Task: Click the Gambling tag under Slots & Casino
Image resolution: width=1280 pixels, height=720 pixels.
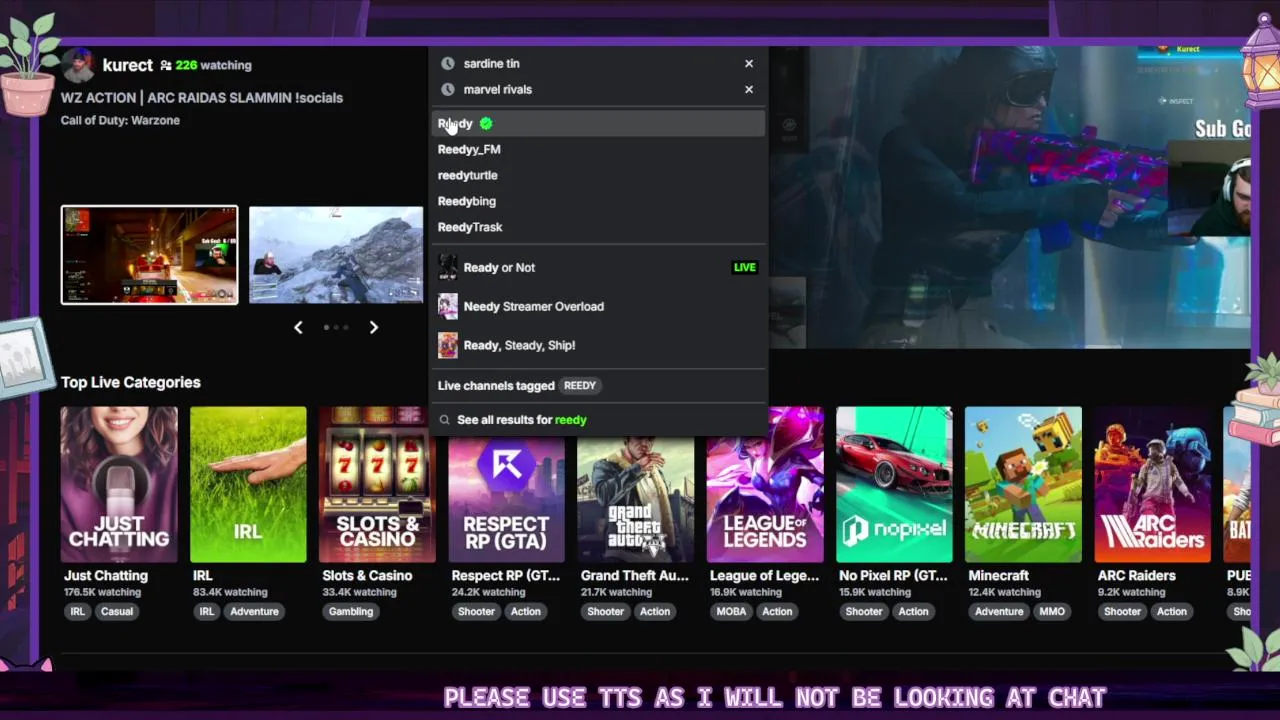Action: [x=351, y=611]
